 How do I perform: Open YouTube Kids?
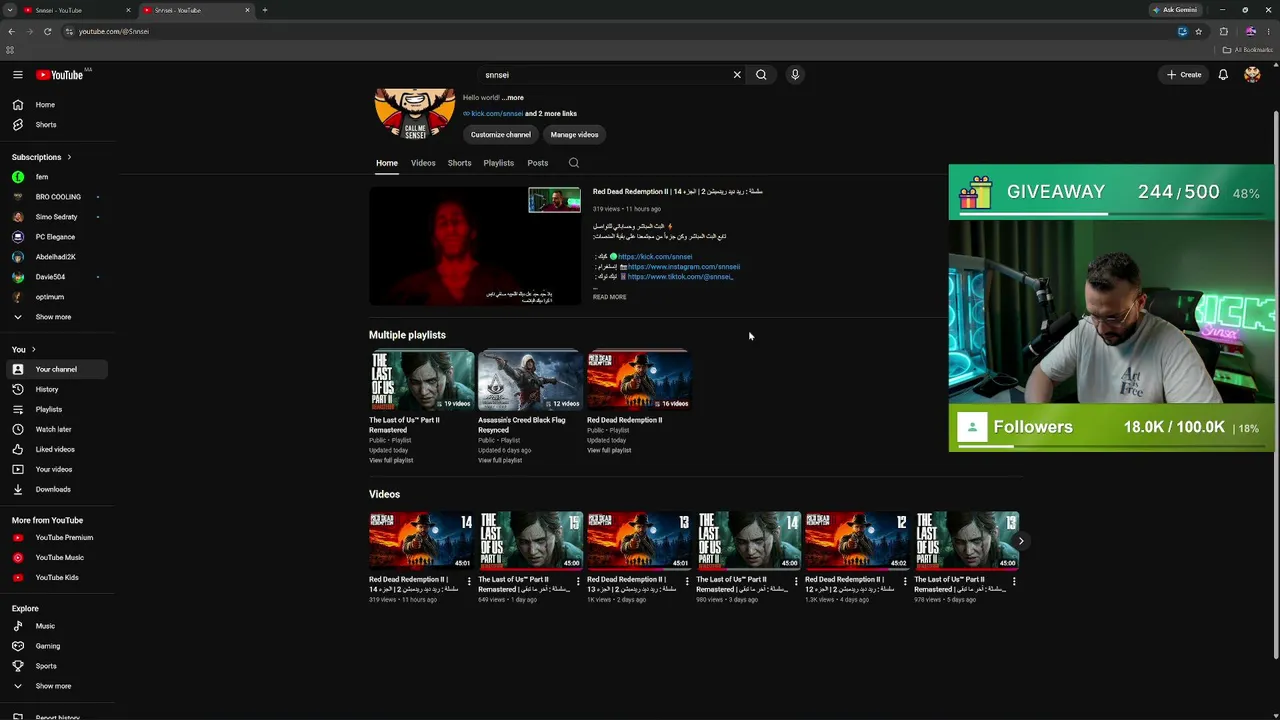coord(56,577)
